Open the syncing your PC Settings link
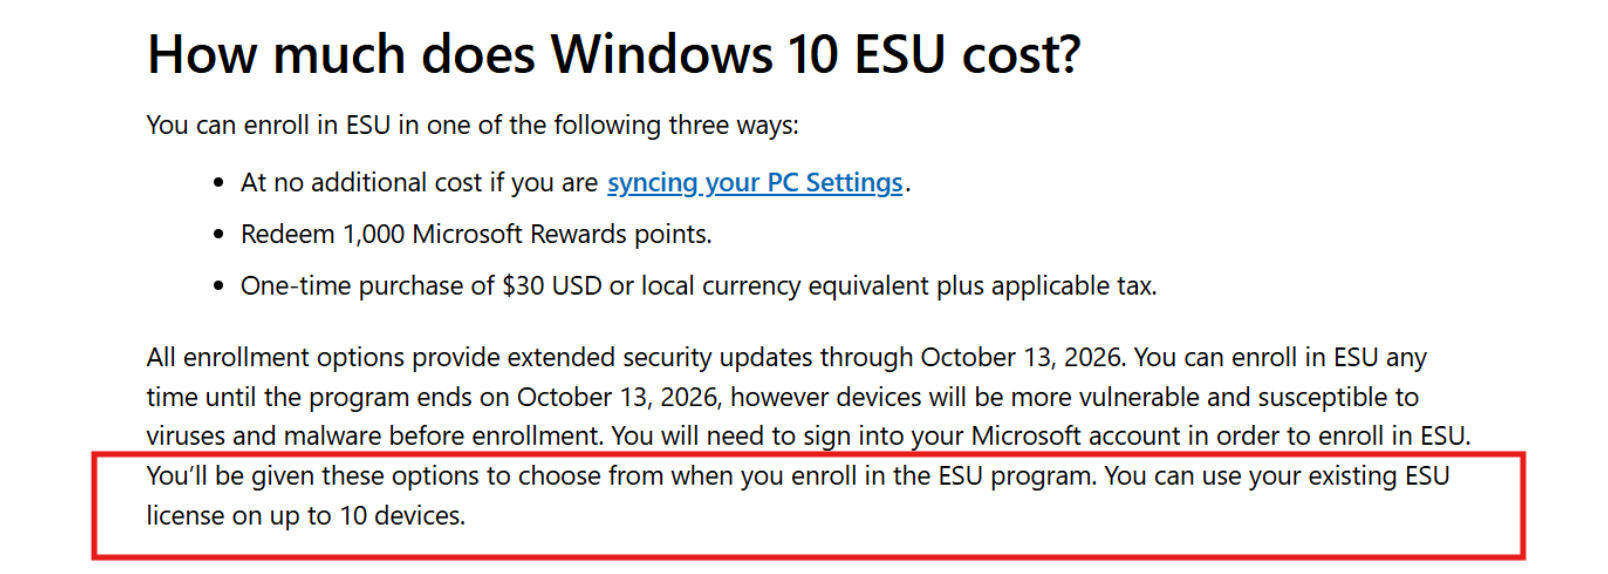Viewport: 1608px width, 574px height. coord(755,183)
